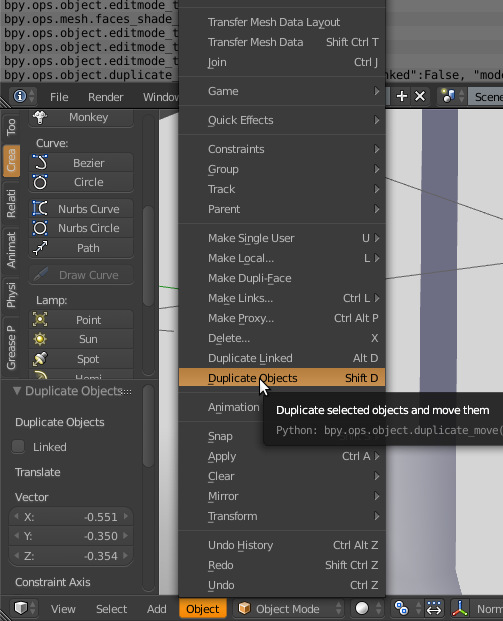Choose Duplicate Linked

(x=282, y=358)
